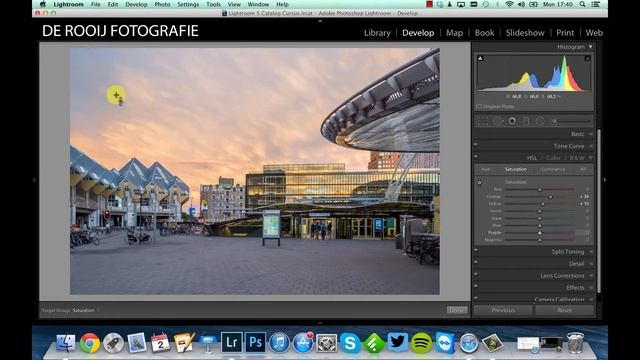Expand the Lens Corrections panel
Viewport: 640px width, 360px height.
click(591, 276)
